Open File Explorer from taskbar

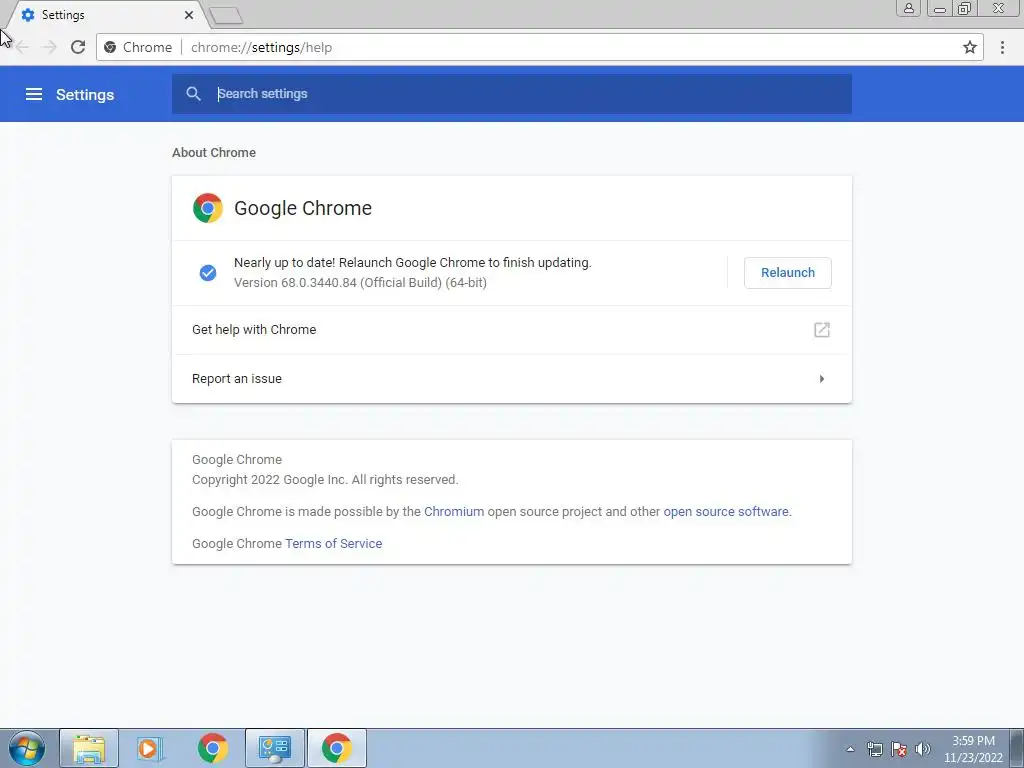[89, 748]
